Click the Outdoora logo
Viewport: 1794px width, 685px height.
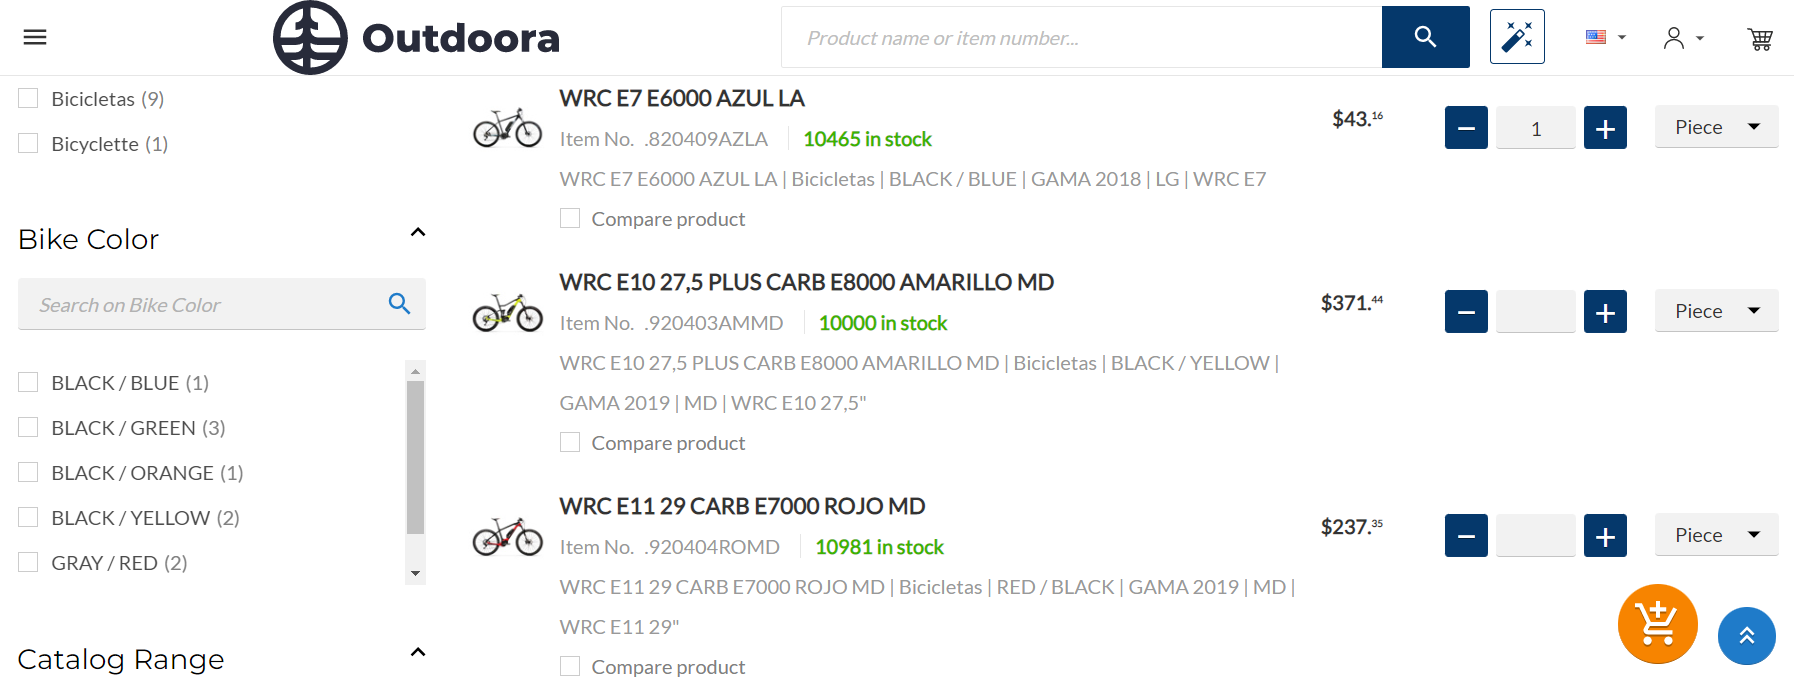click(x=416, y=38)
